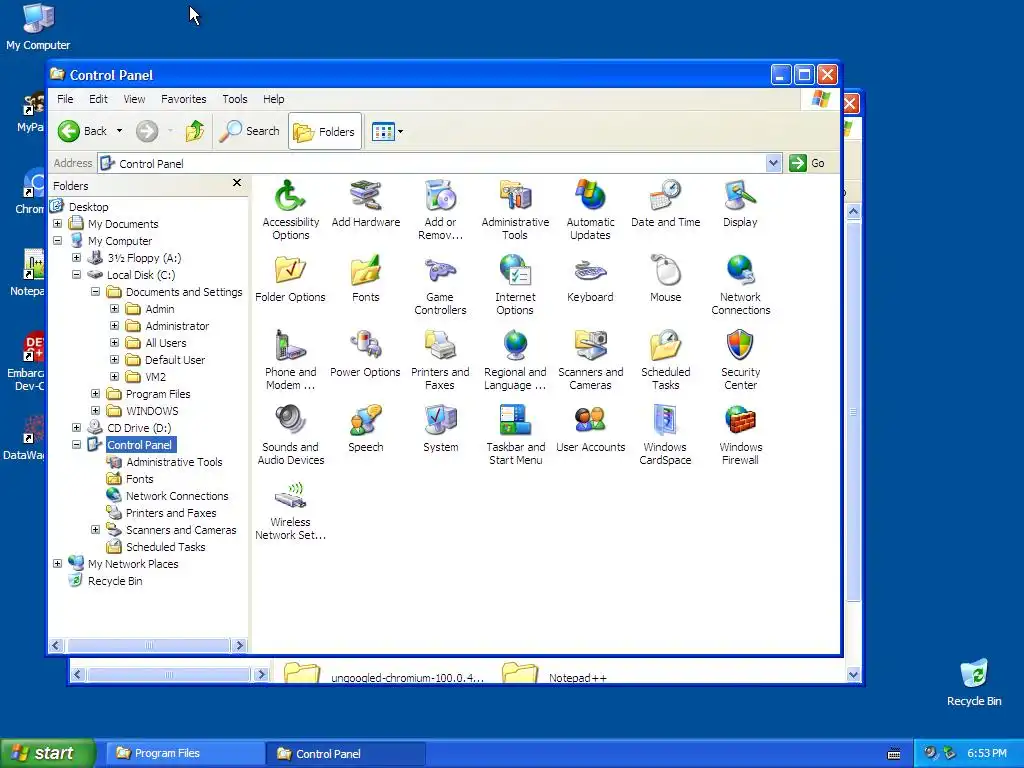Select Taskbar and Start Menu icon
Screen dimensions: 1024x768
(x=515, y=435)
